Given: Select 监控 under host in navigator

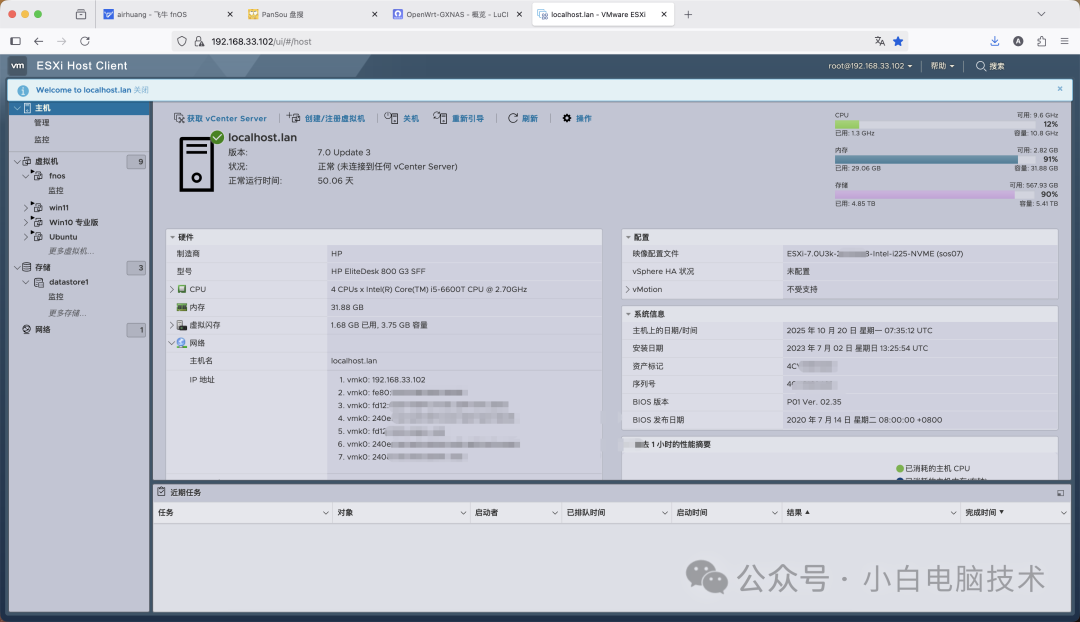Looking at the screenshot, I should click(42, 139).
